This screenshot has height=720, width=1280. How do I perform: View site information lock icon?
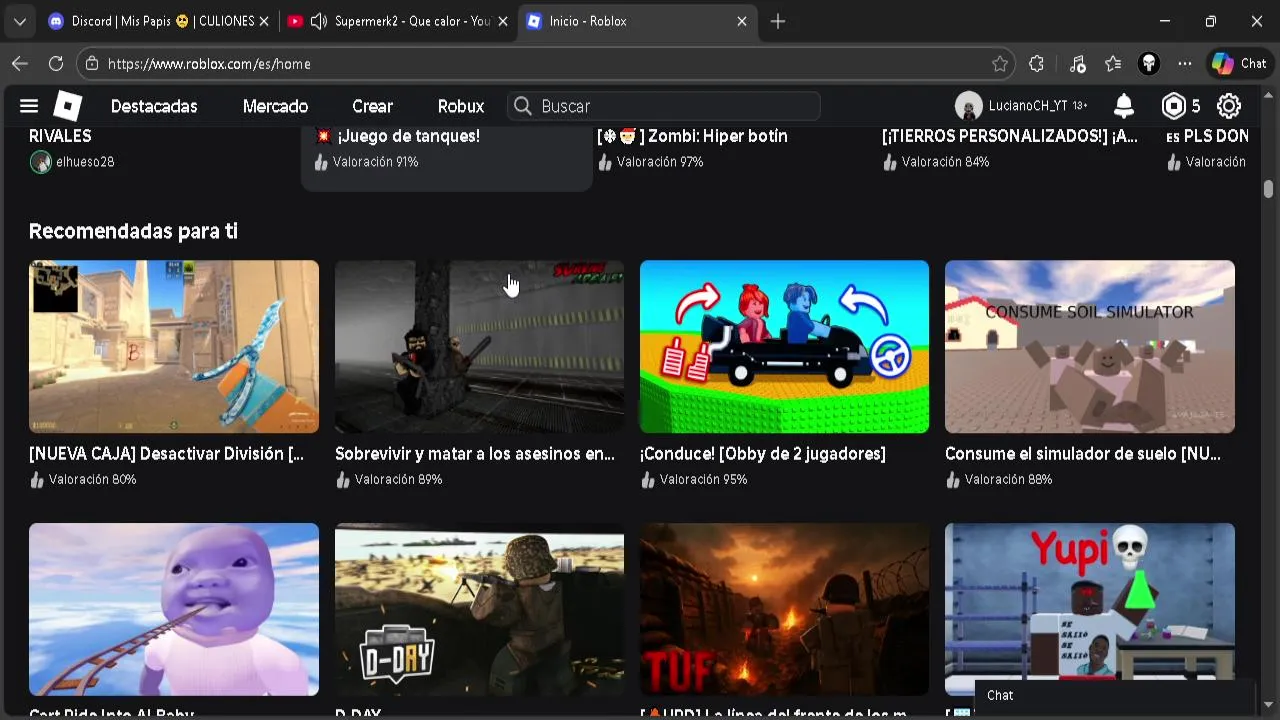point(92,64)
